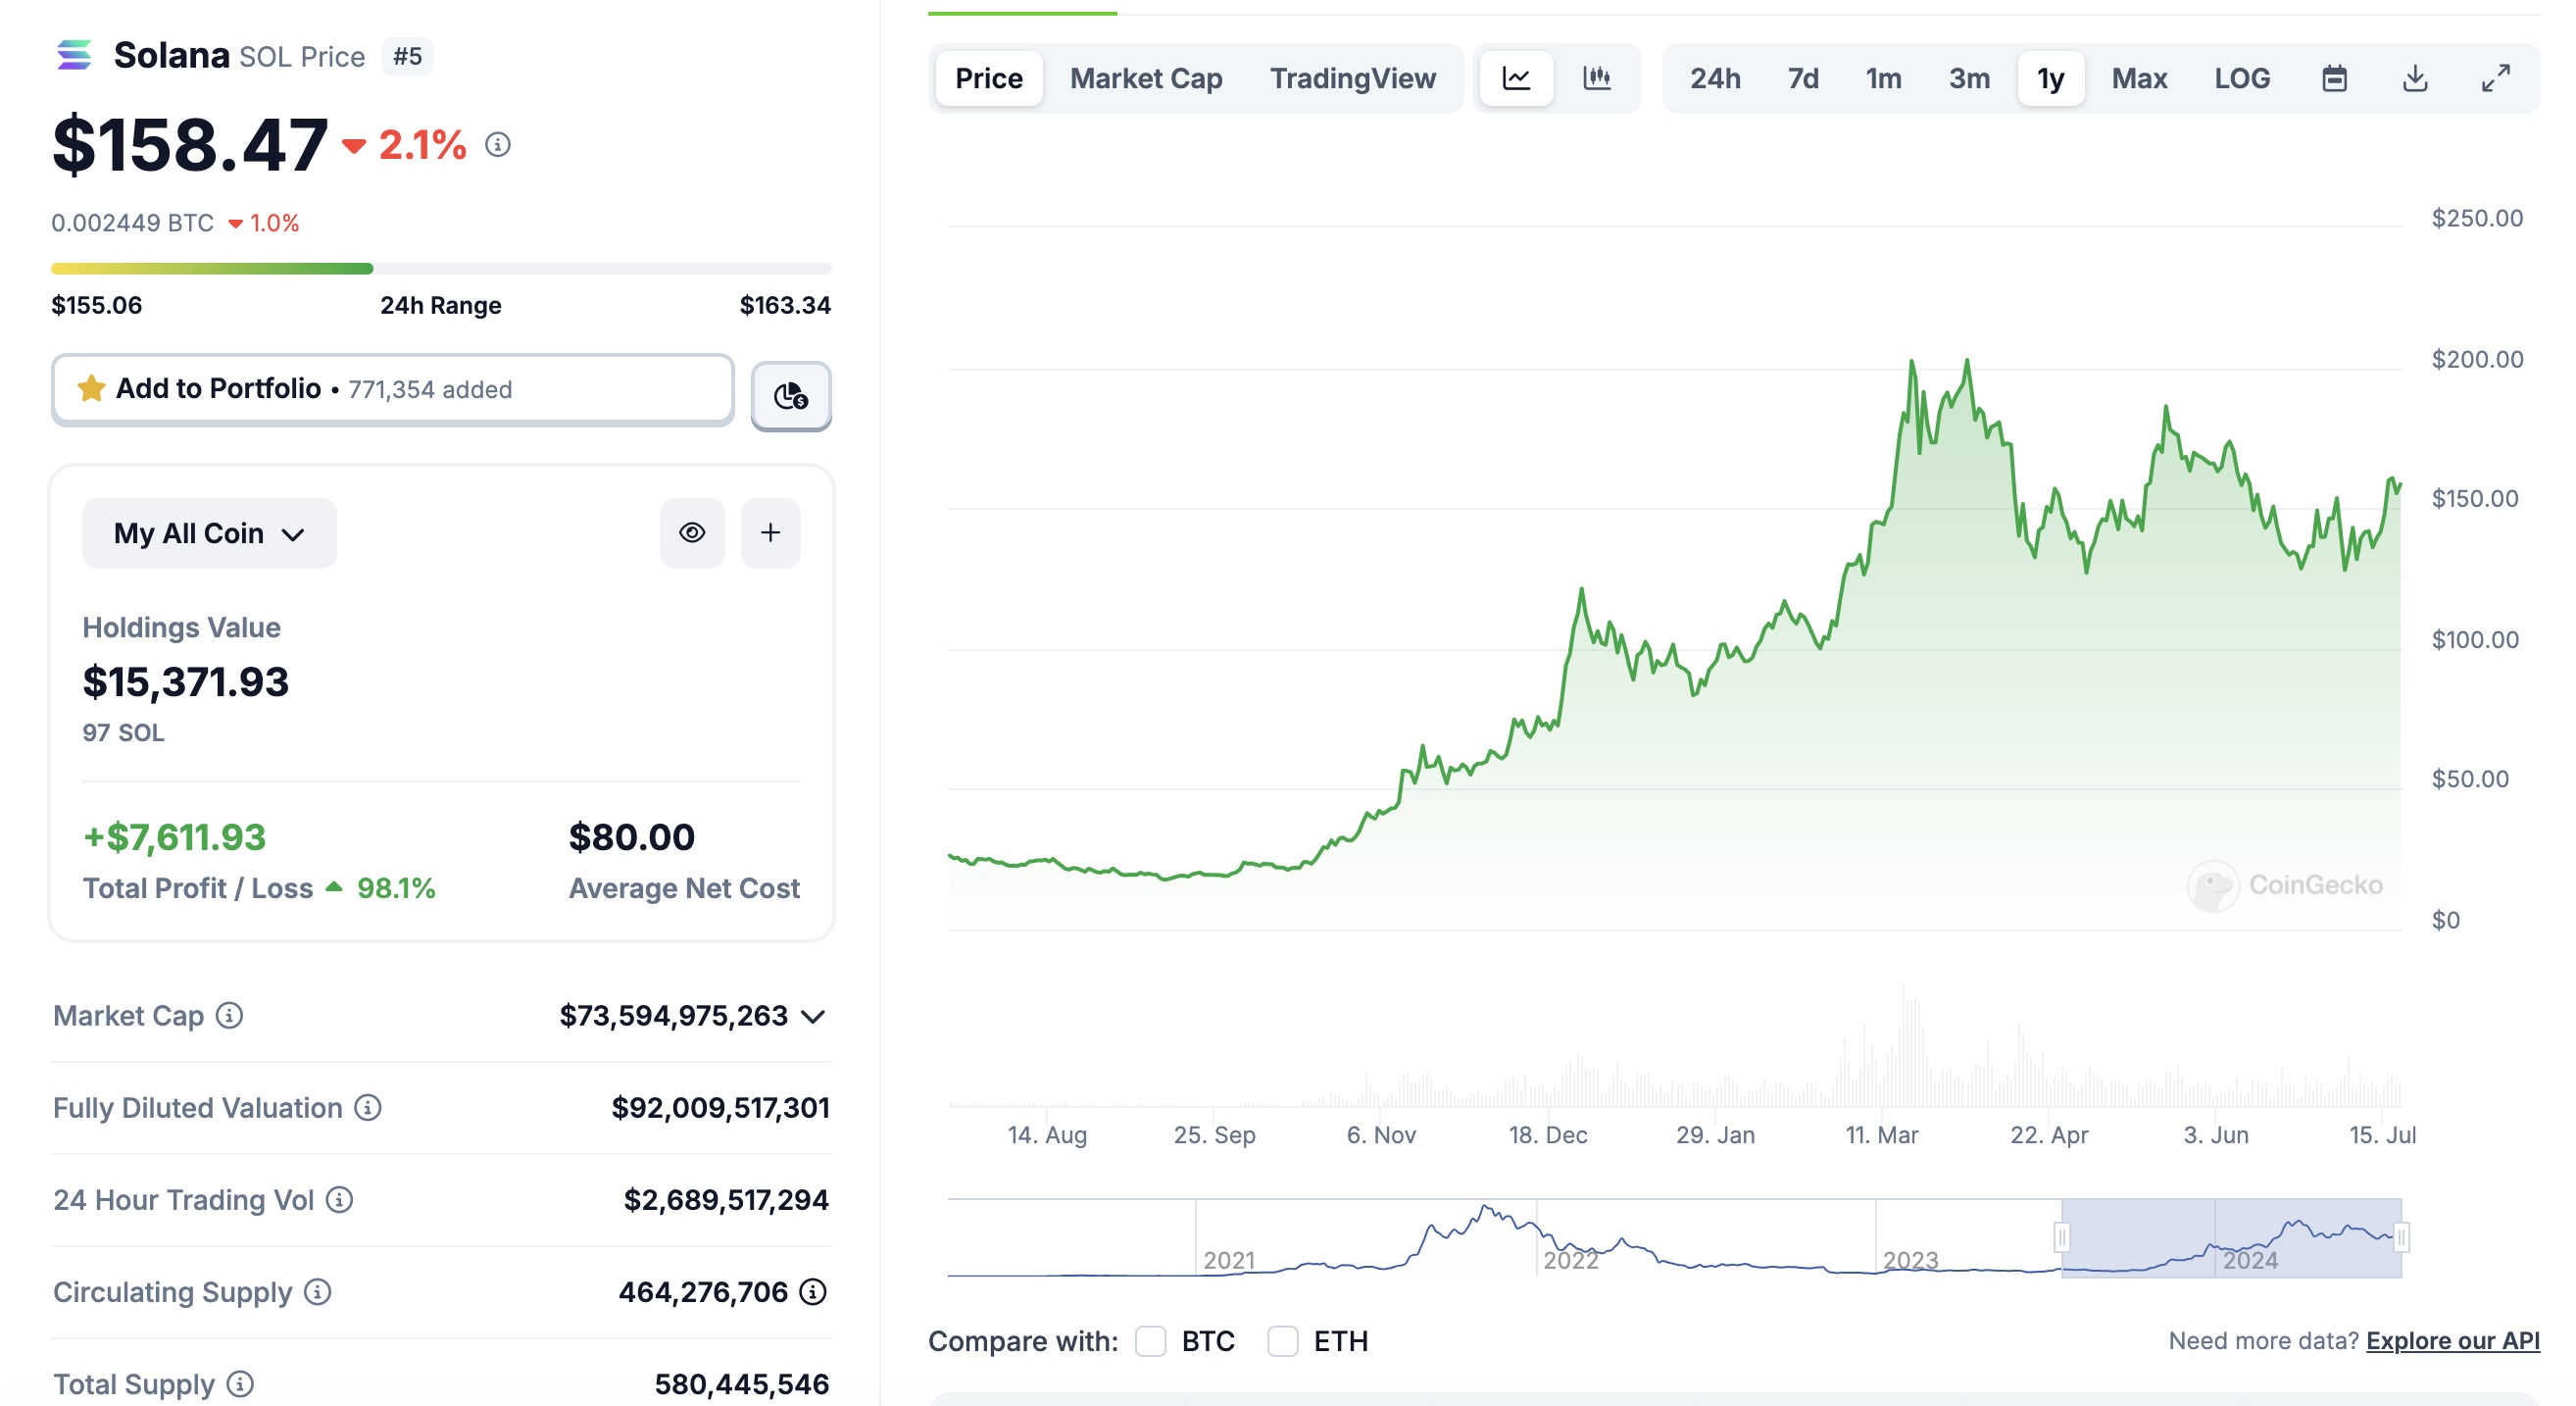
Task: Open Total Supply info icon
Action: (240, 1383)
